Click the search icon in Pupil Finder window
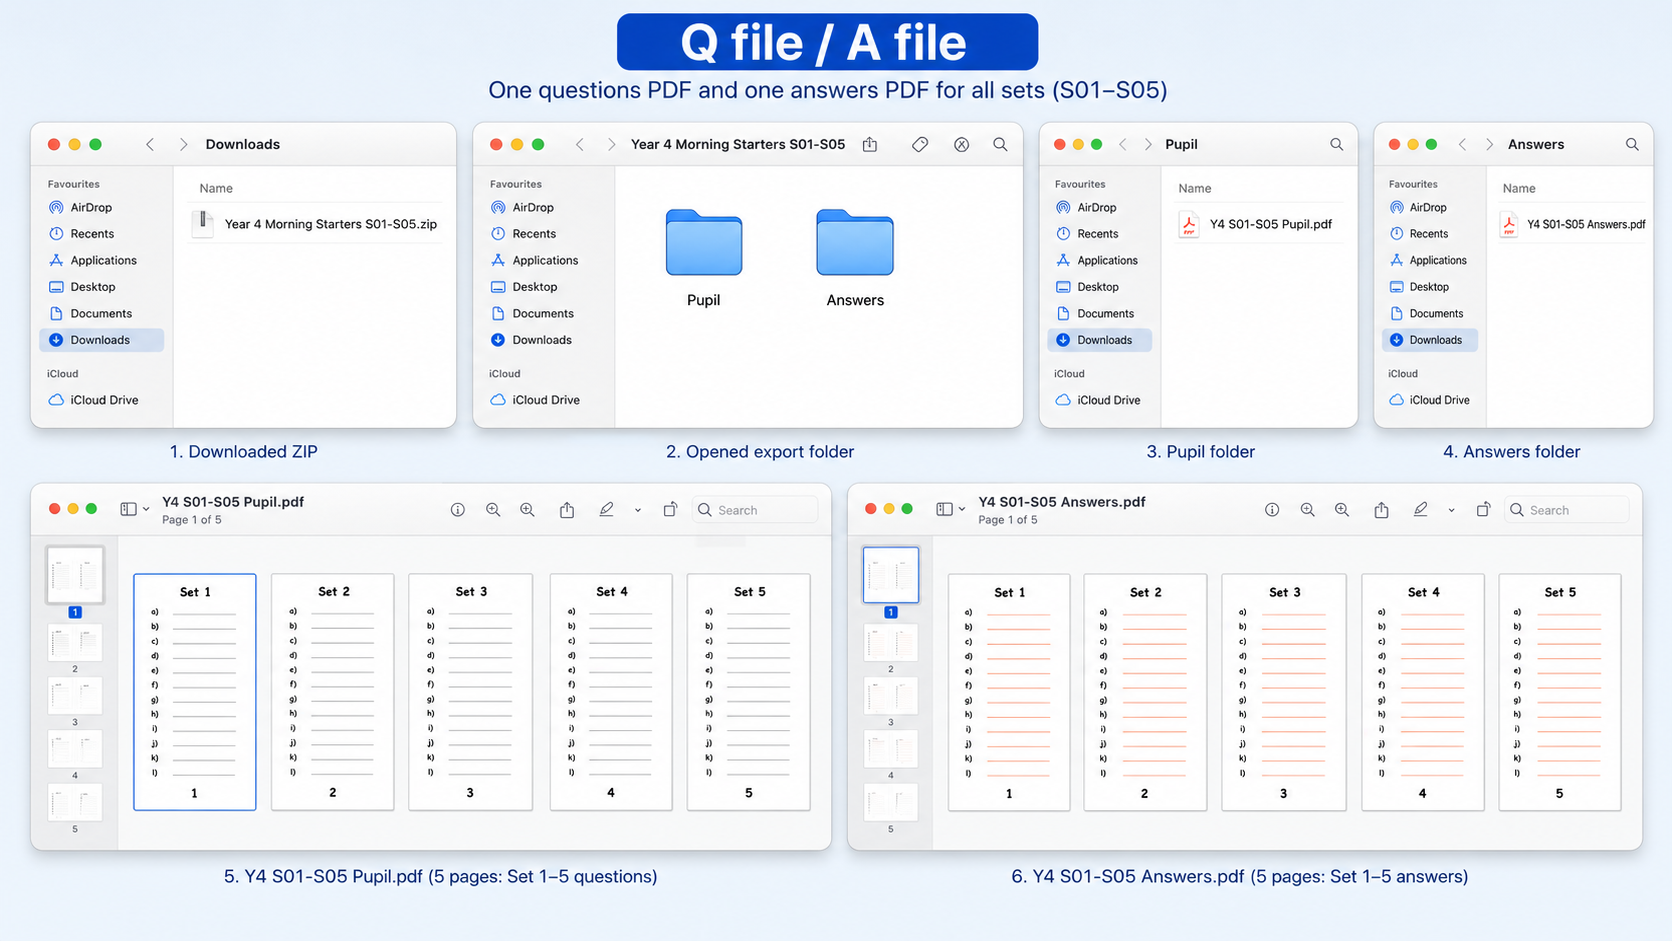This screenshot has height=941, width=1672. tap(1336, 144)
